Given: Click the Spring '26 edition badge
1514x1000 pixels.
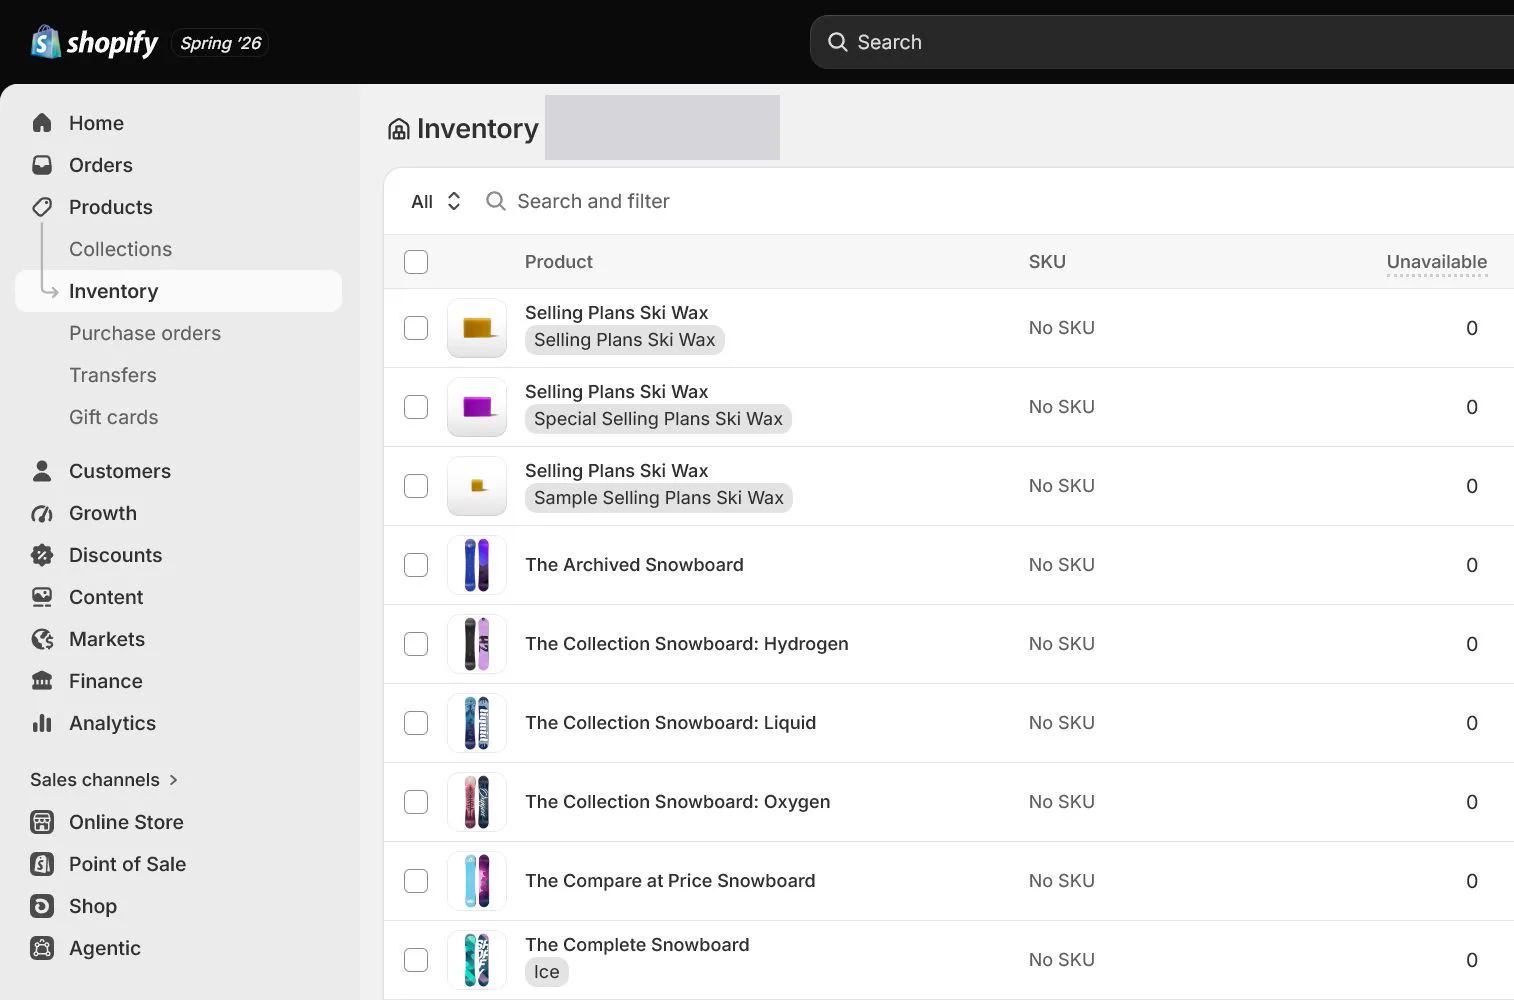Looking at the screenshot, I should (x=220, y=43).
